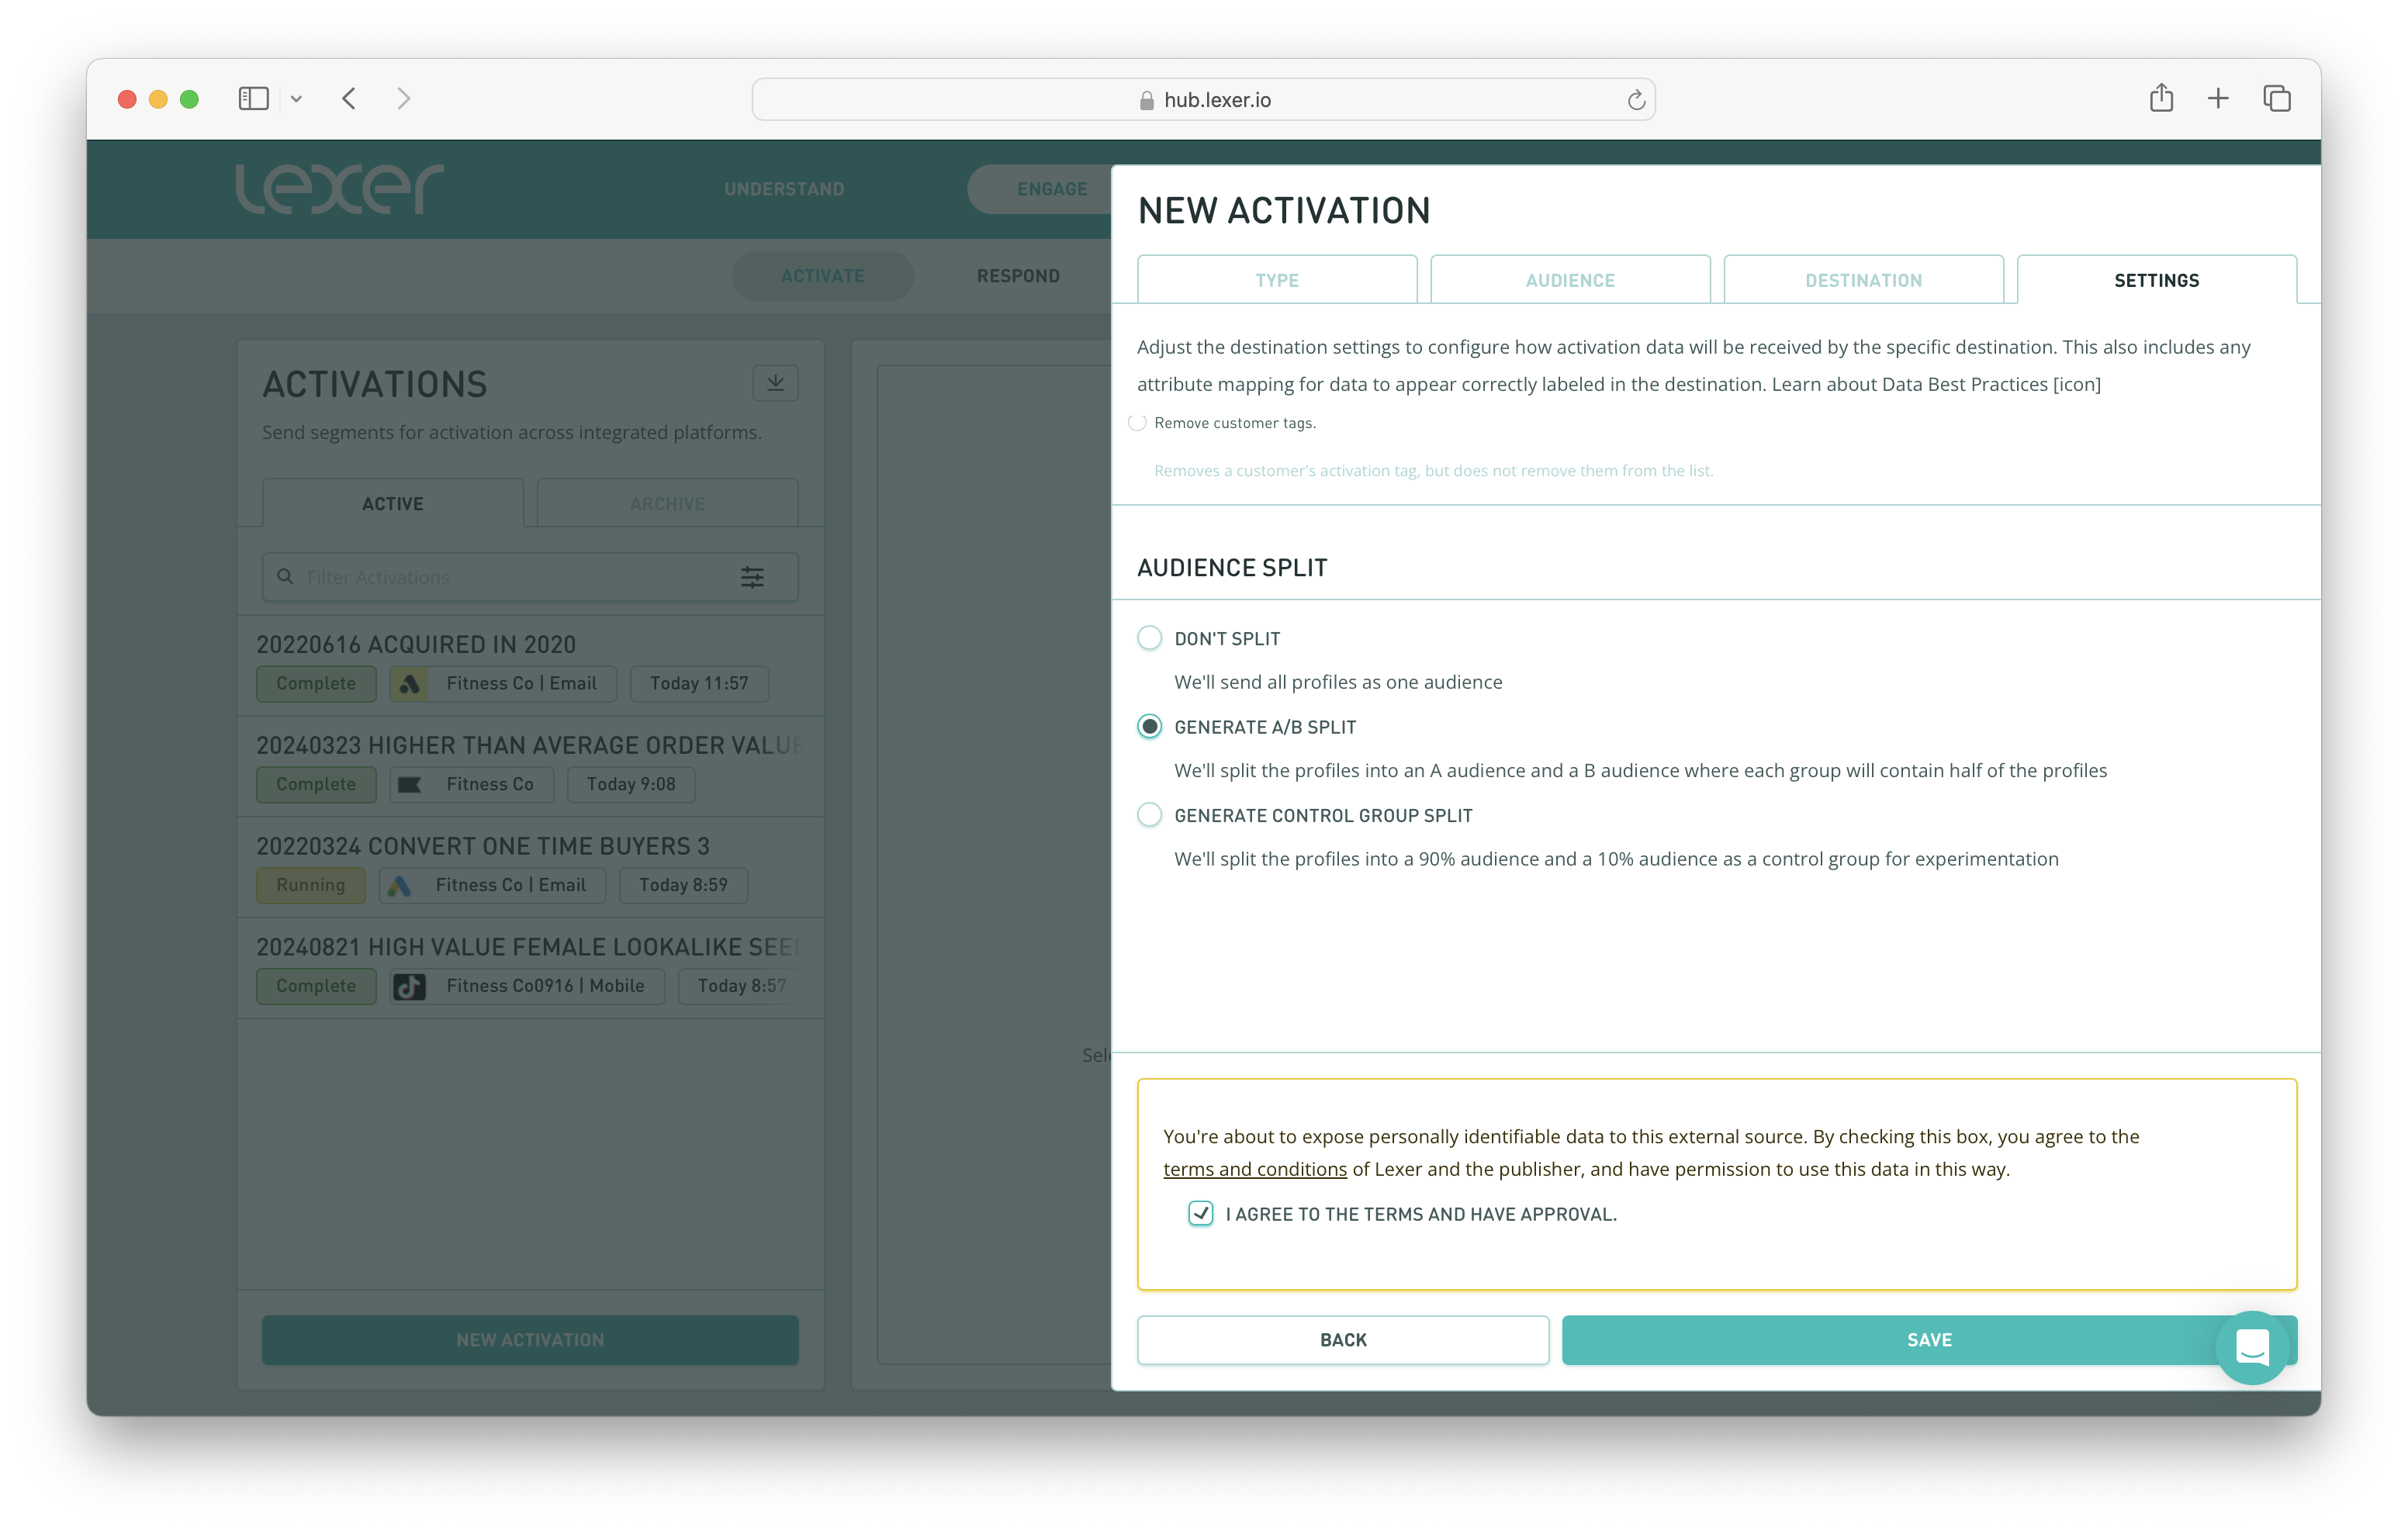Uncheck the agree to terms checkbox

click(1200, 1214)
